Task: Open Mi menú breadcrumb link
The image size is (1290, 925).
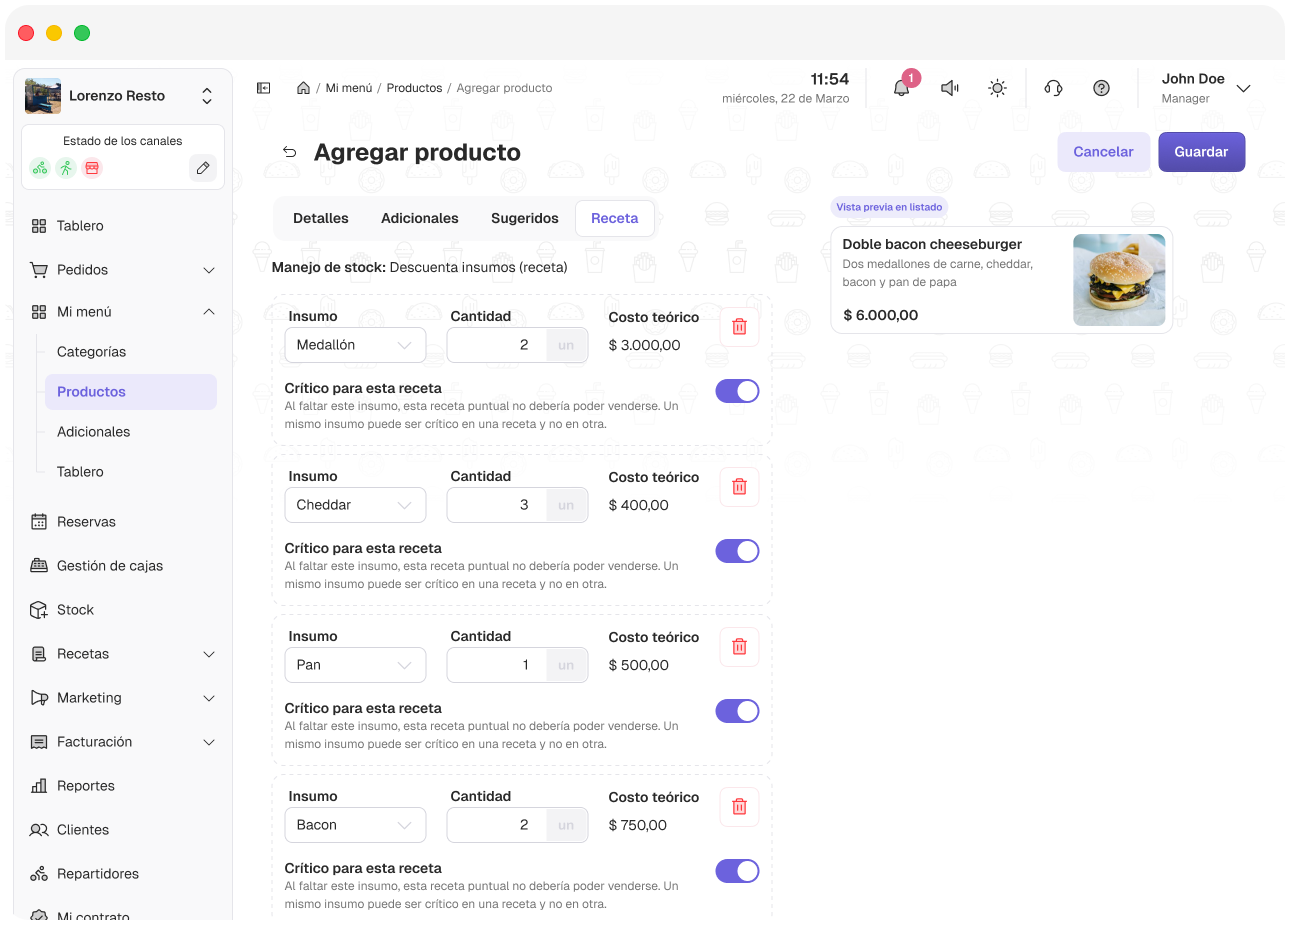Action: pyautogui.click(x=349, y=88)
